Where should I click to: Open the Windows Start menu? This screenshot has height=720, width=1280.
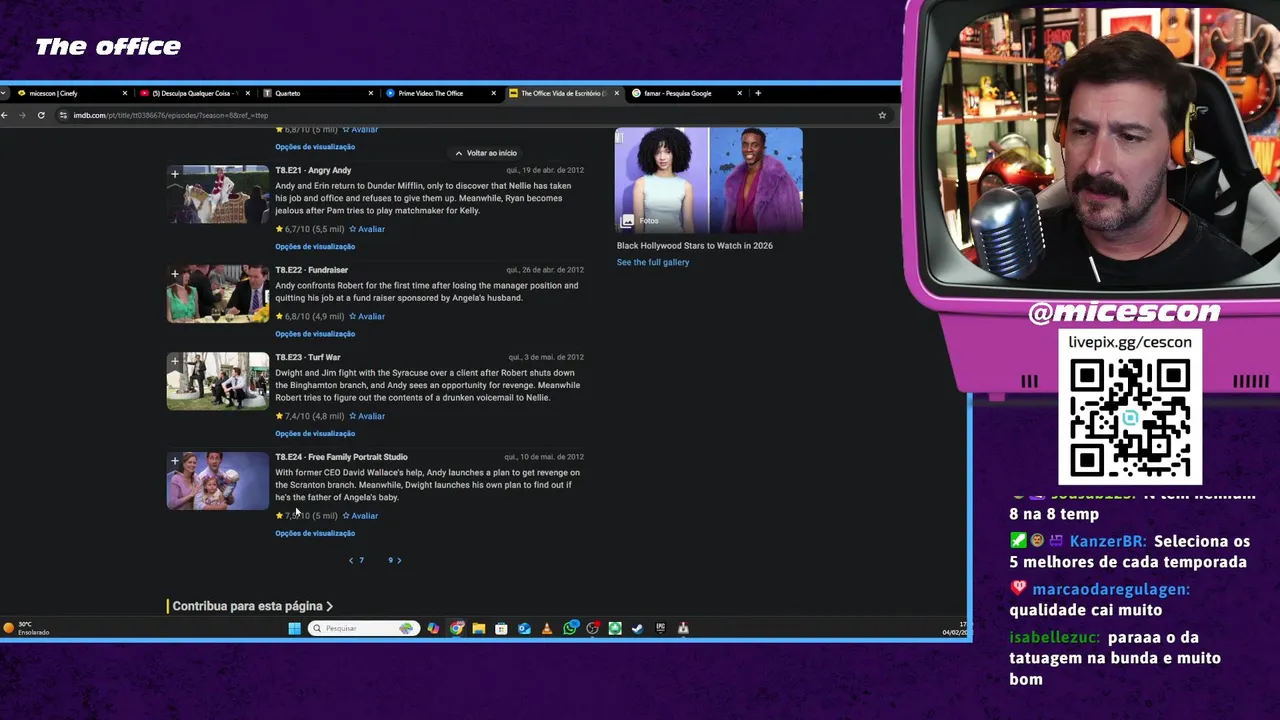click(x=294, y=628)
